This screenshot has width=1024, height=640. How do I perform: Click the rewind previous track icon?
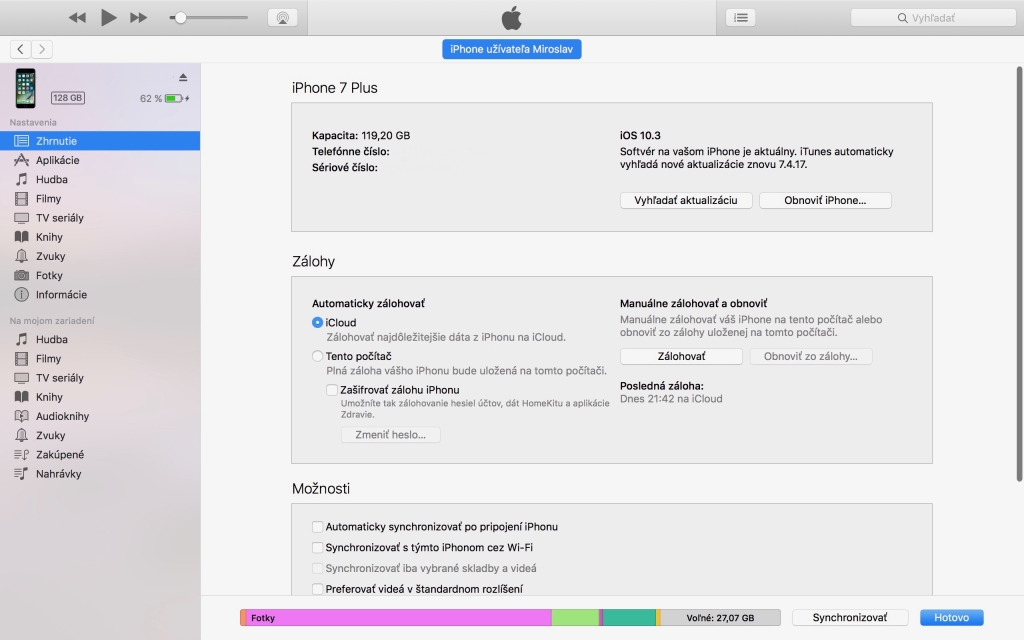coord(77,17)
